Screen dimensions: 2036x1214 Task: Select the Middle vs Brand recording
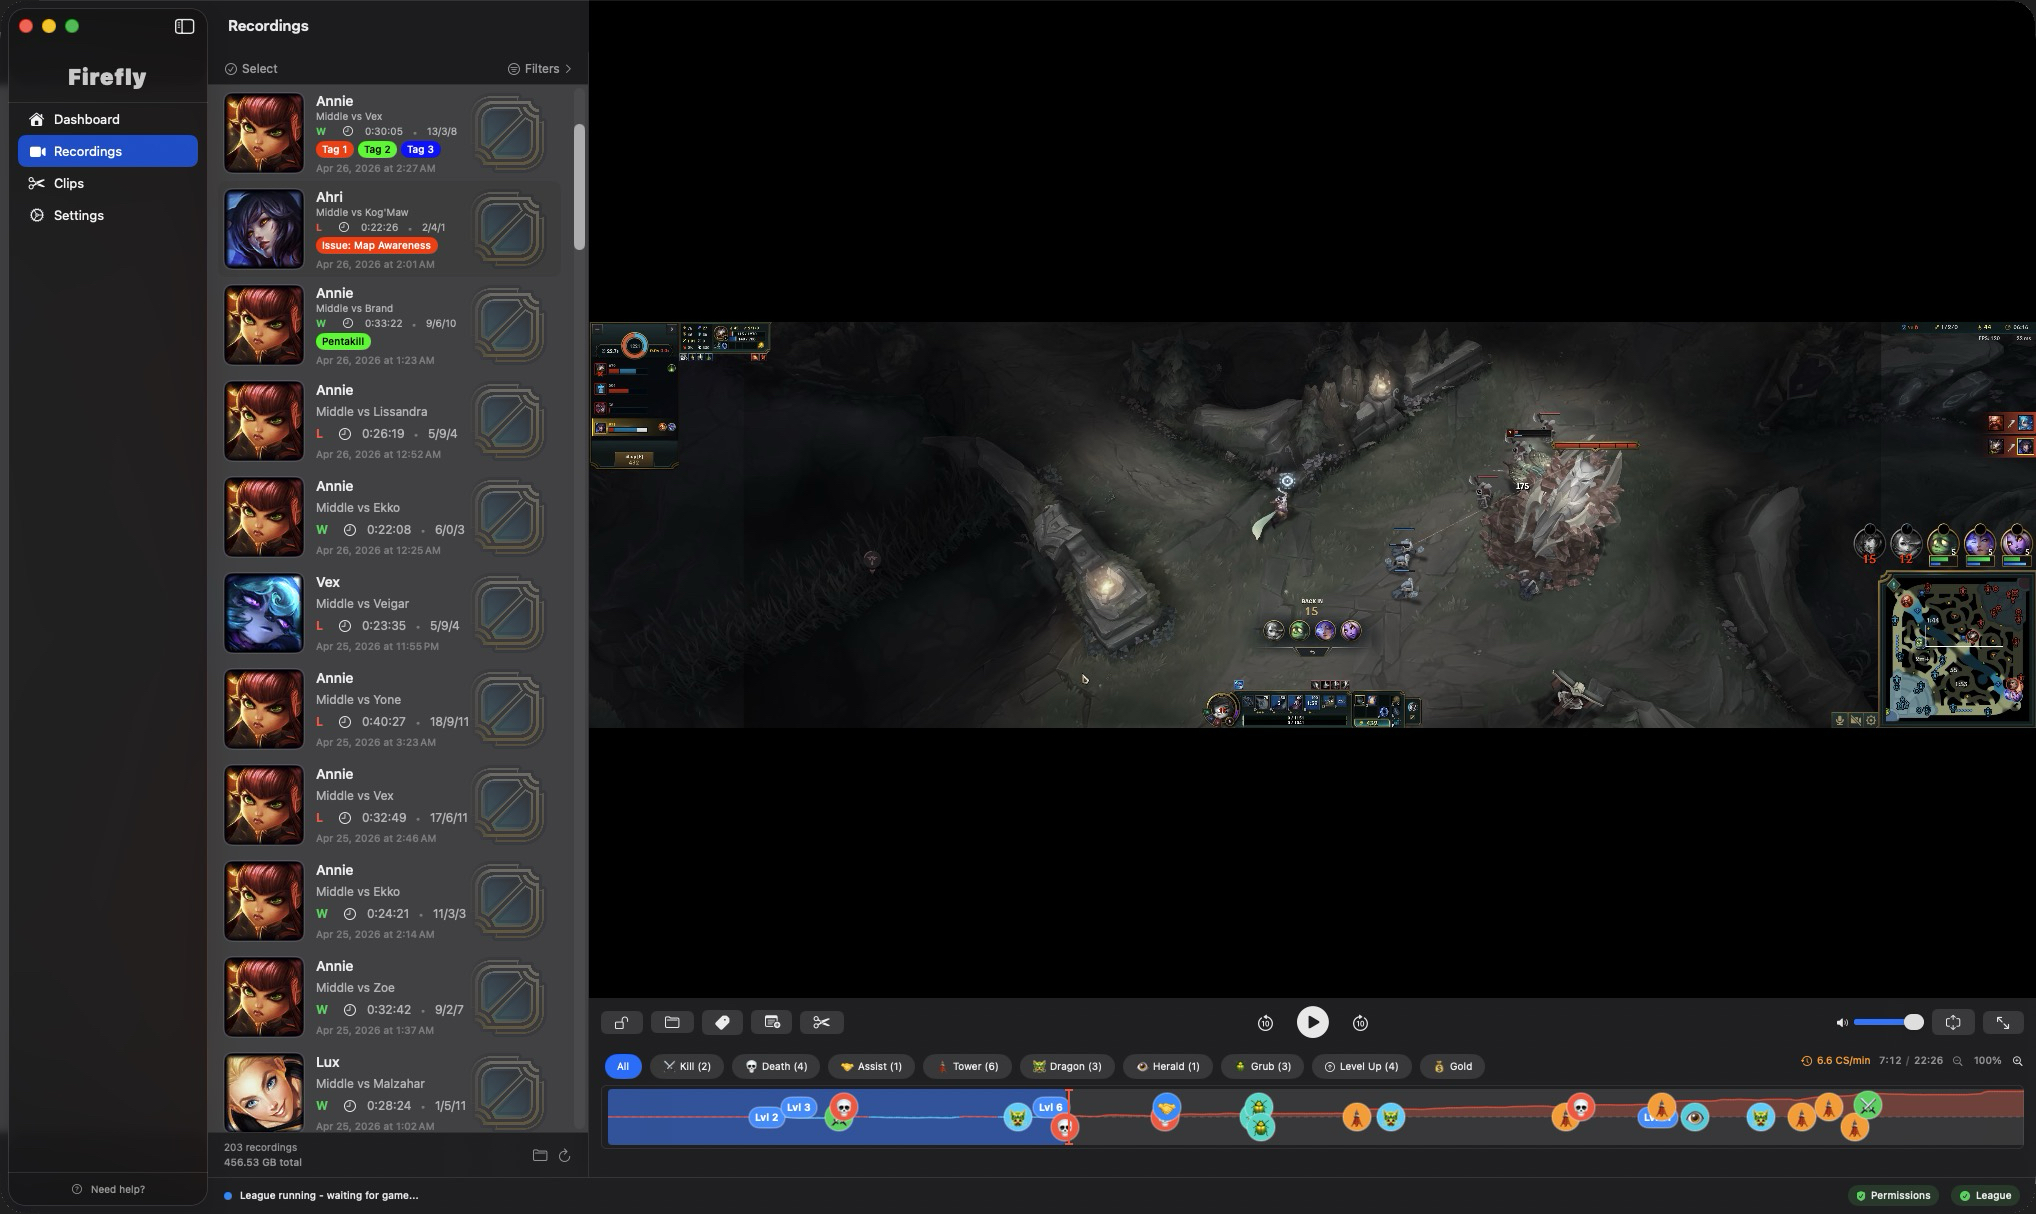coord(390,325)
